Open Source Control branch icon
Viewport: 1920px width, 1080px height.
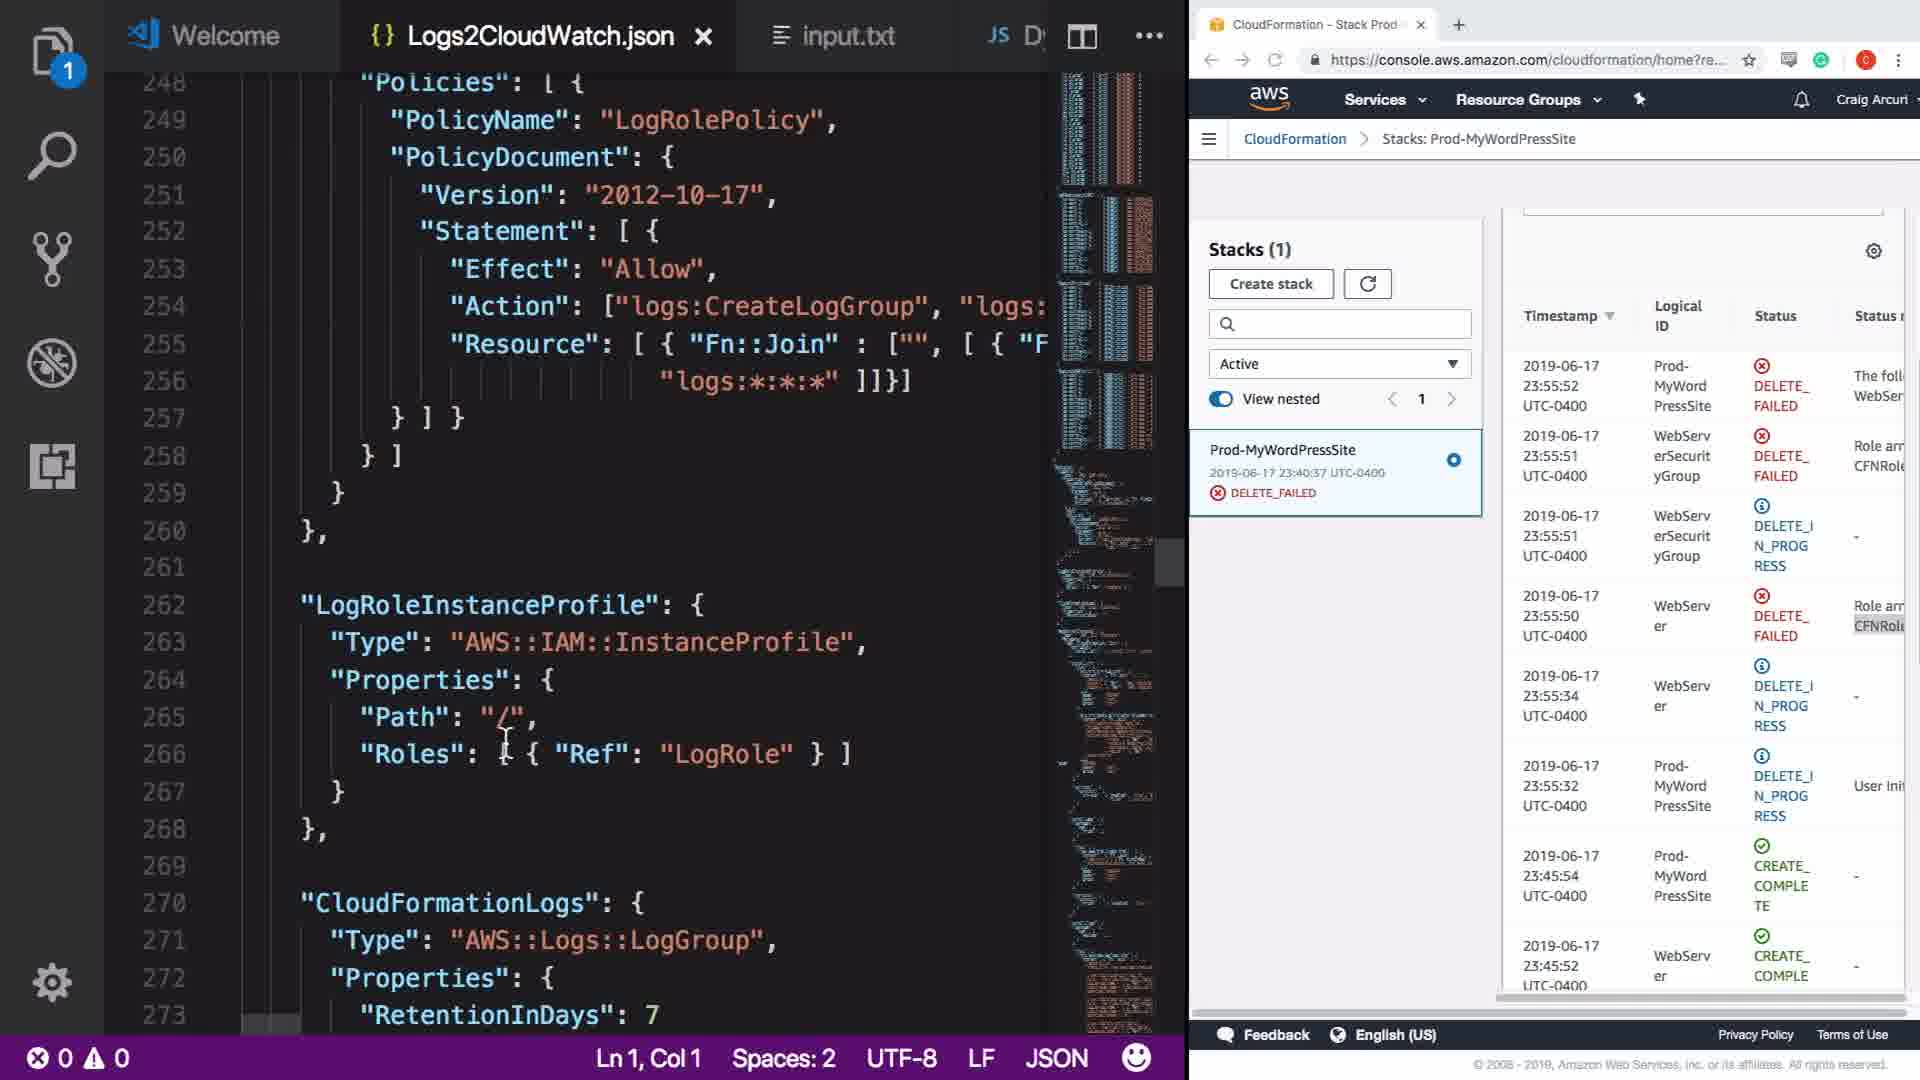click(51, 260)
